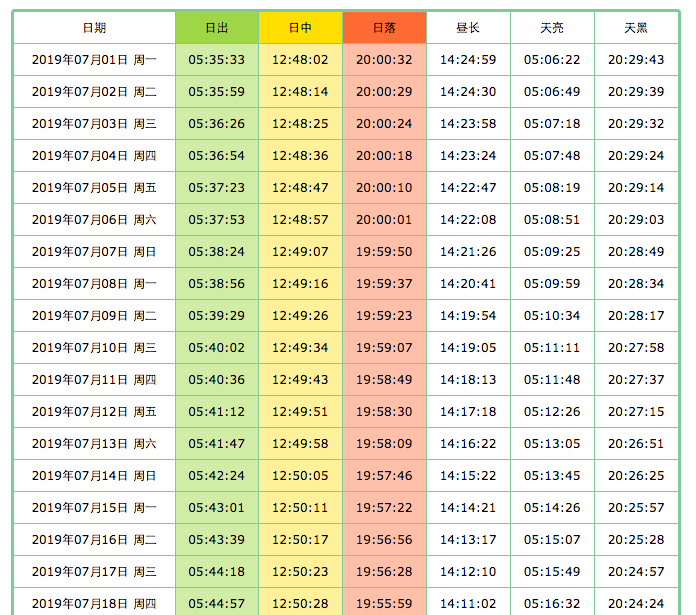This screenshot has height=615, width=696.
Task: Select sunrise time 05:43:39
Action: pos(217,540)
